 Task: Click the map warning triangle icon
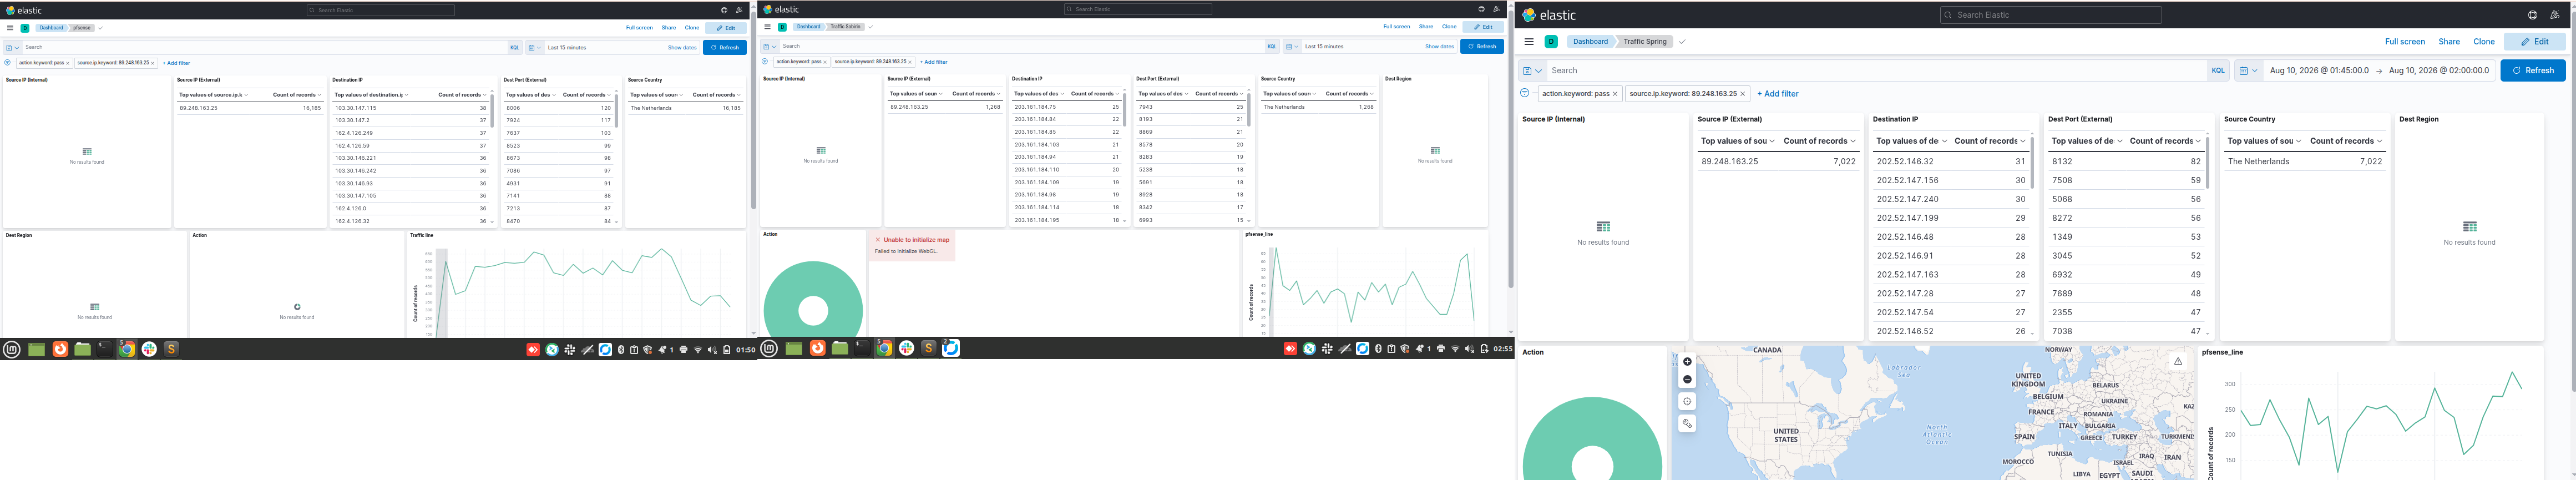[2178, 361]
